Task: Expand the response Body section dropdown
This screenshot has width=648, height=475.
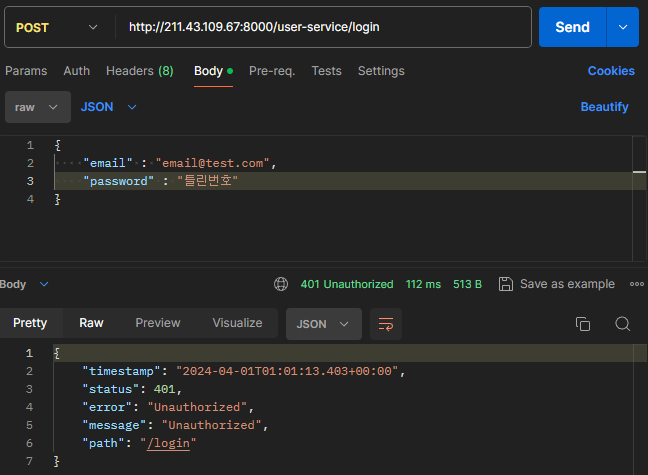Action: click(24, 284)
